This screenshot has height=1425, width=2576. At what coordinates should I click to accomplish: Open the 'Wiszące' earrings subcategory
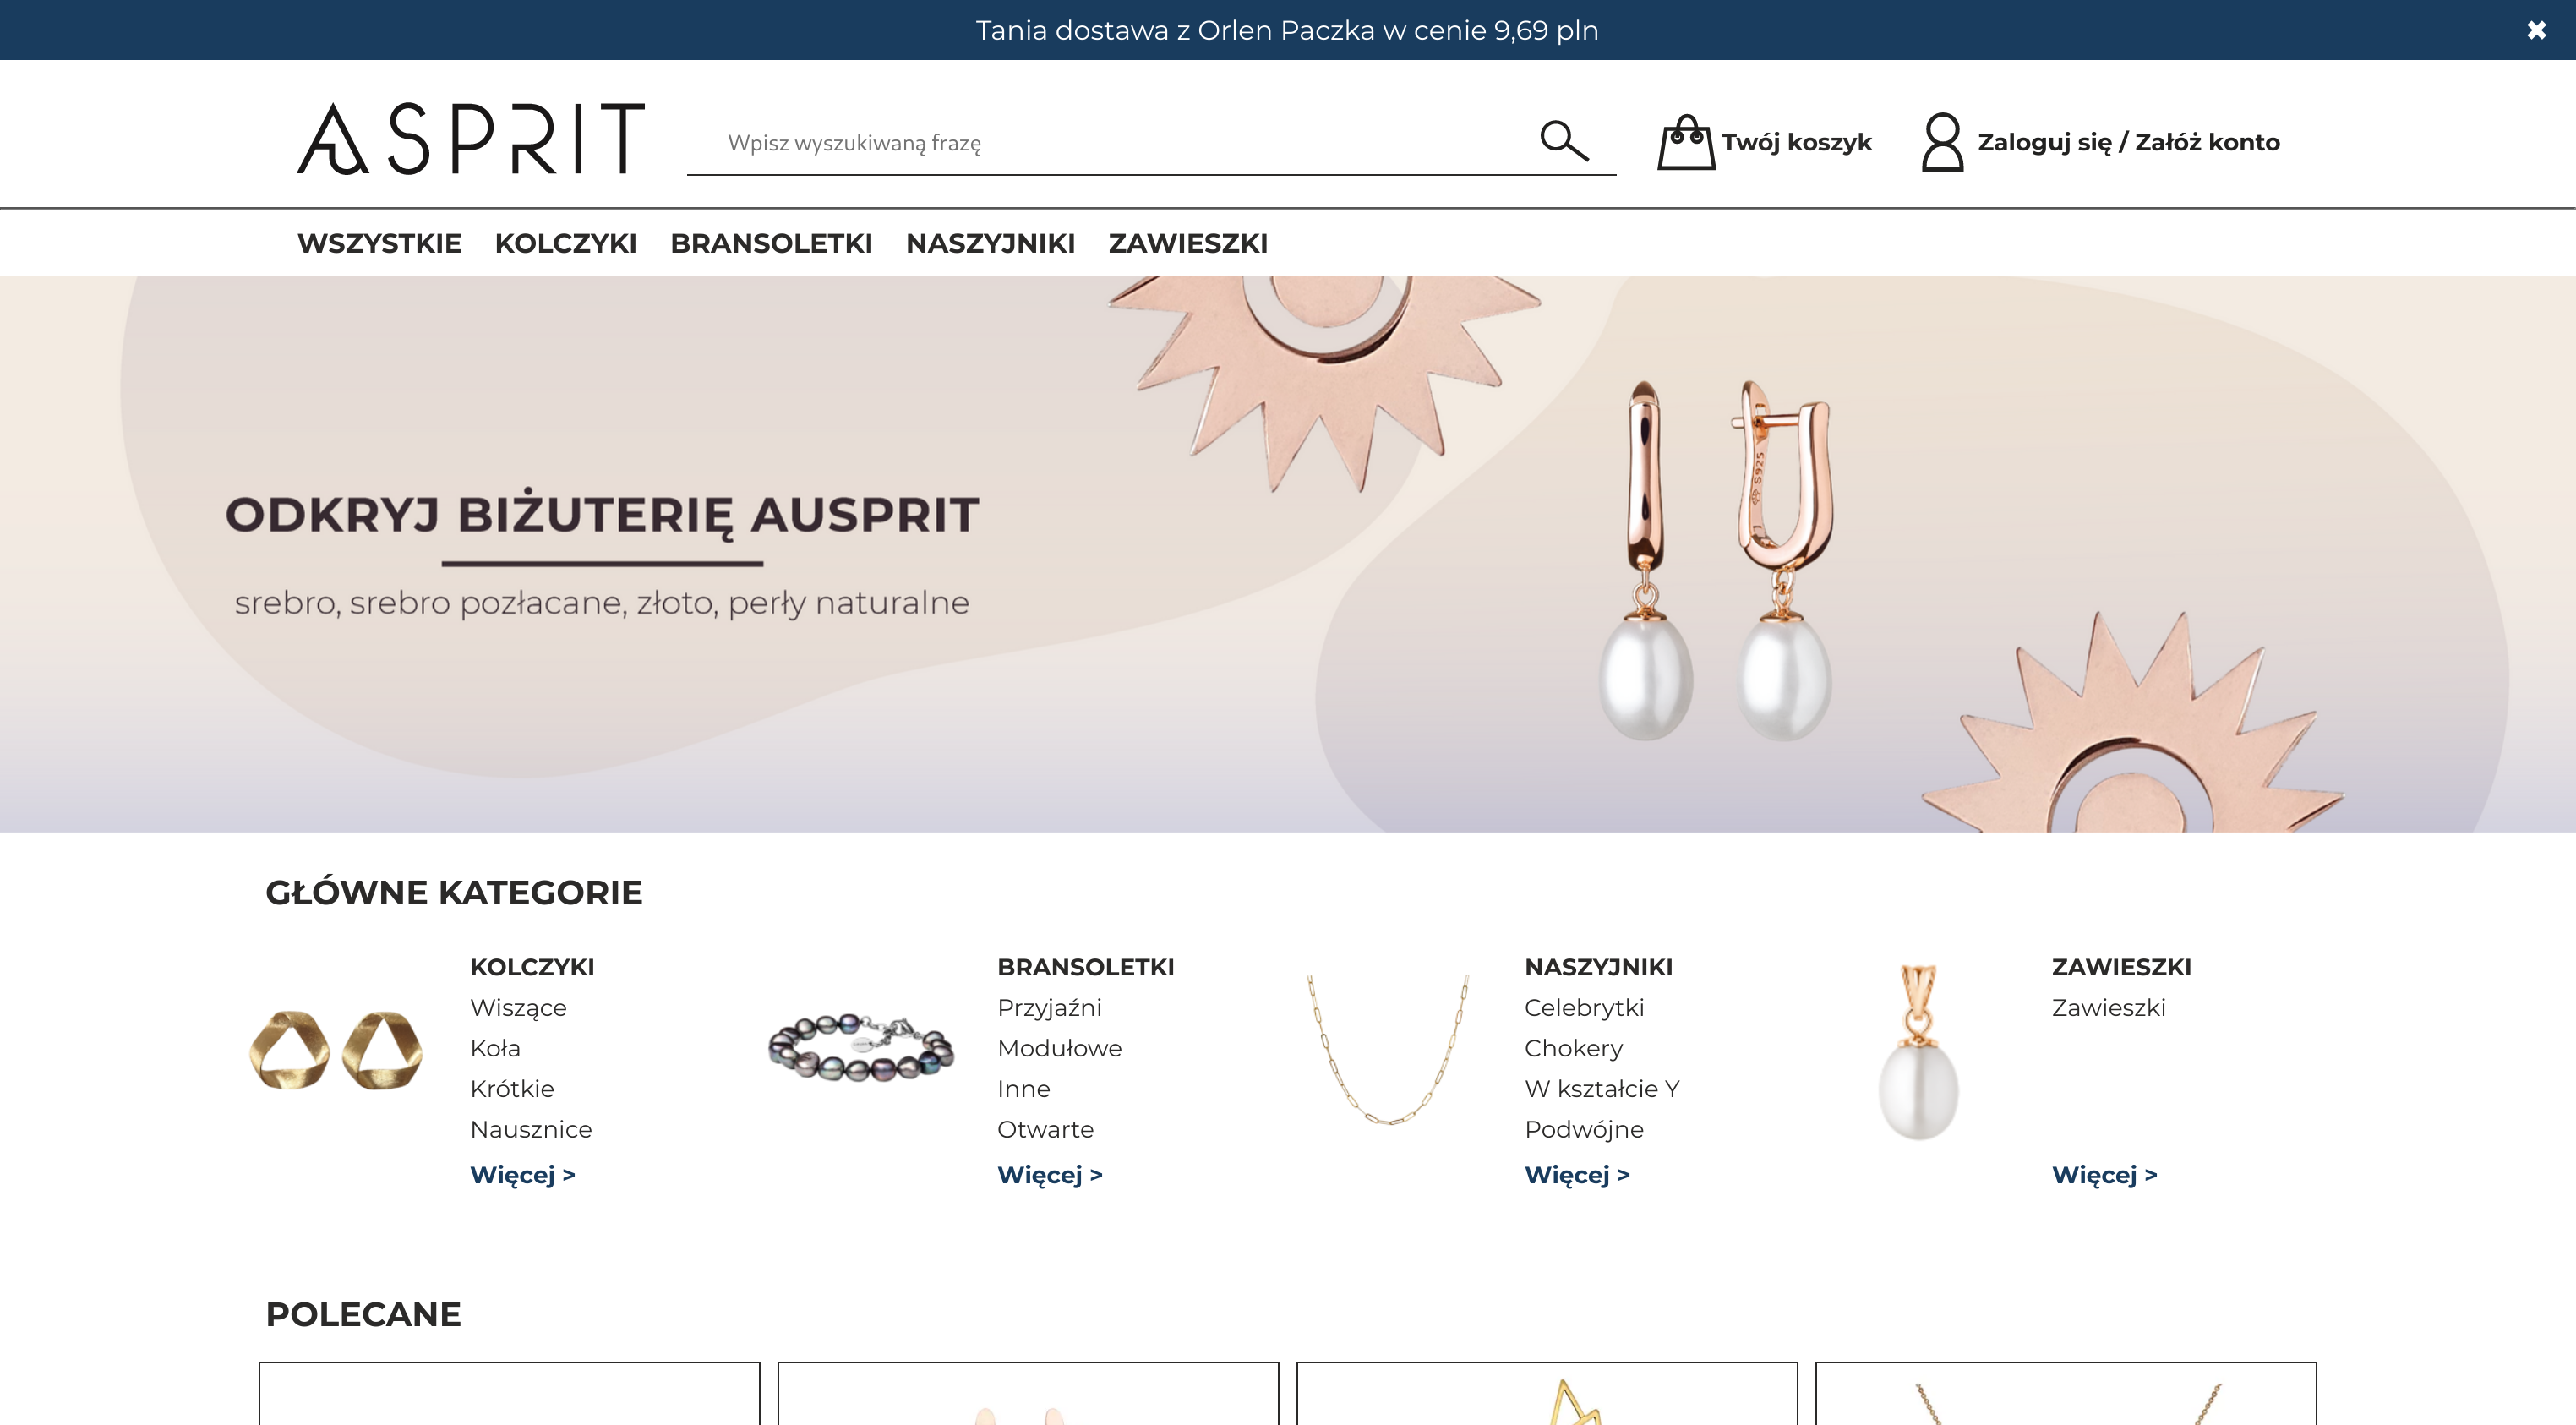click(518, 1008)
